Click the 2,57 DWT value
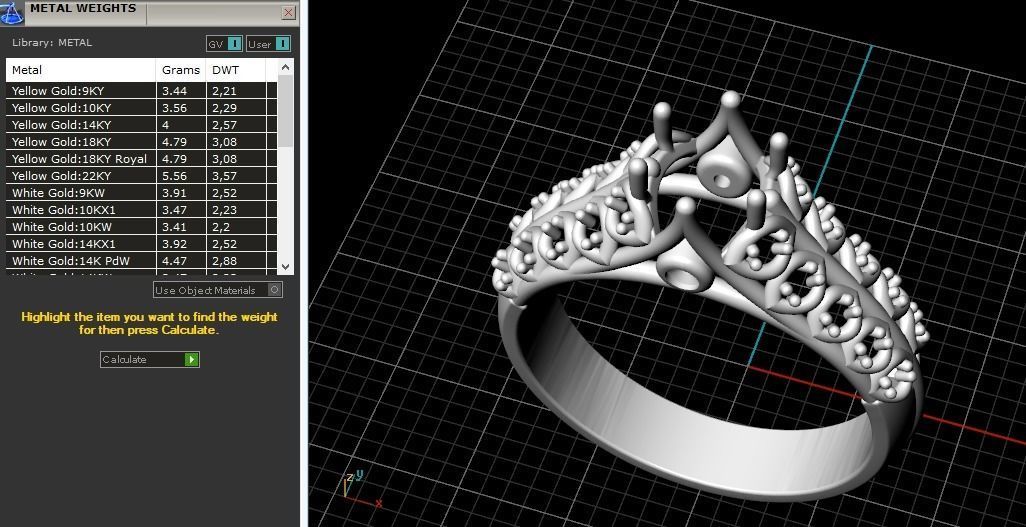The width and height of the screenshot is (1026, 527). (x=224, y=125)
